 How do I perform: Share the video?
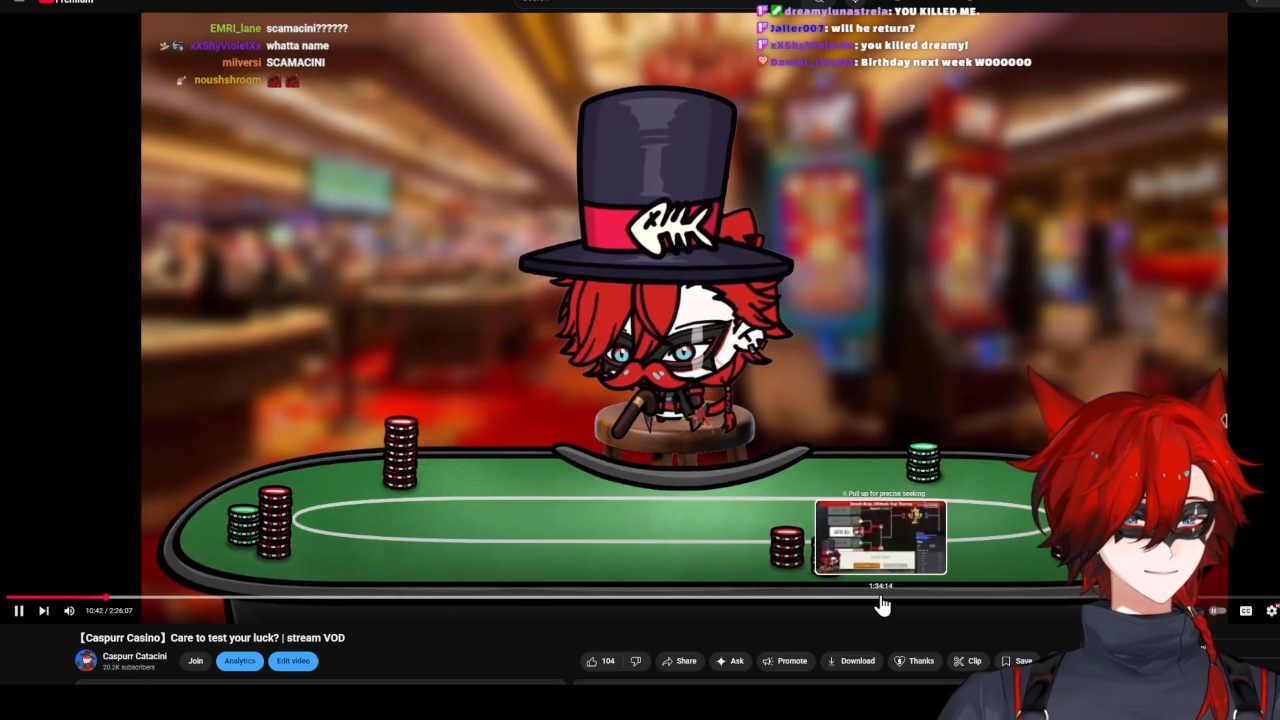tap(679, 661)
